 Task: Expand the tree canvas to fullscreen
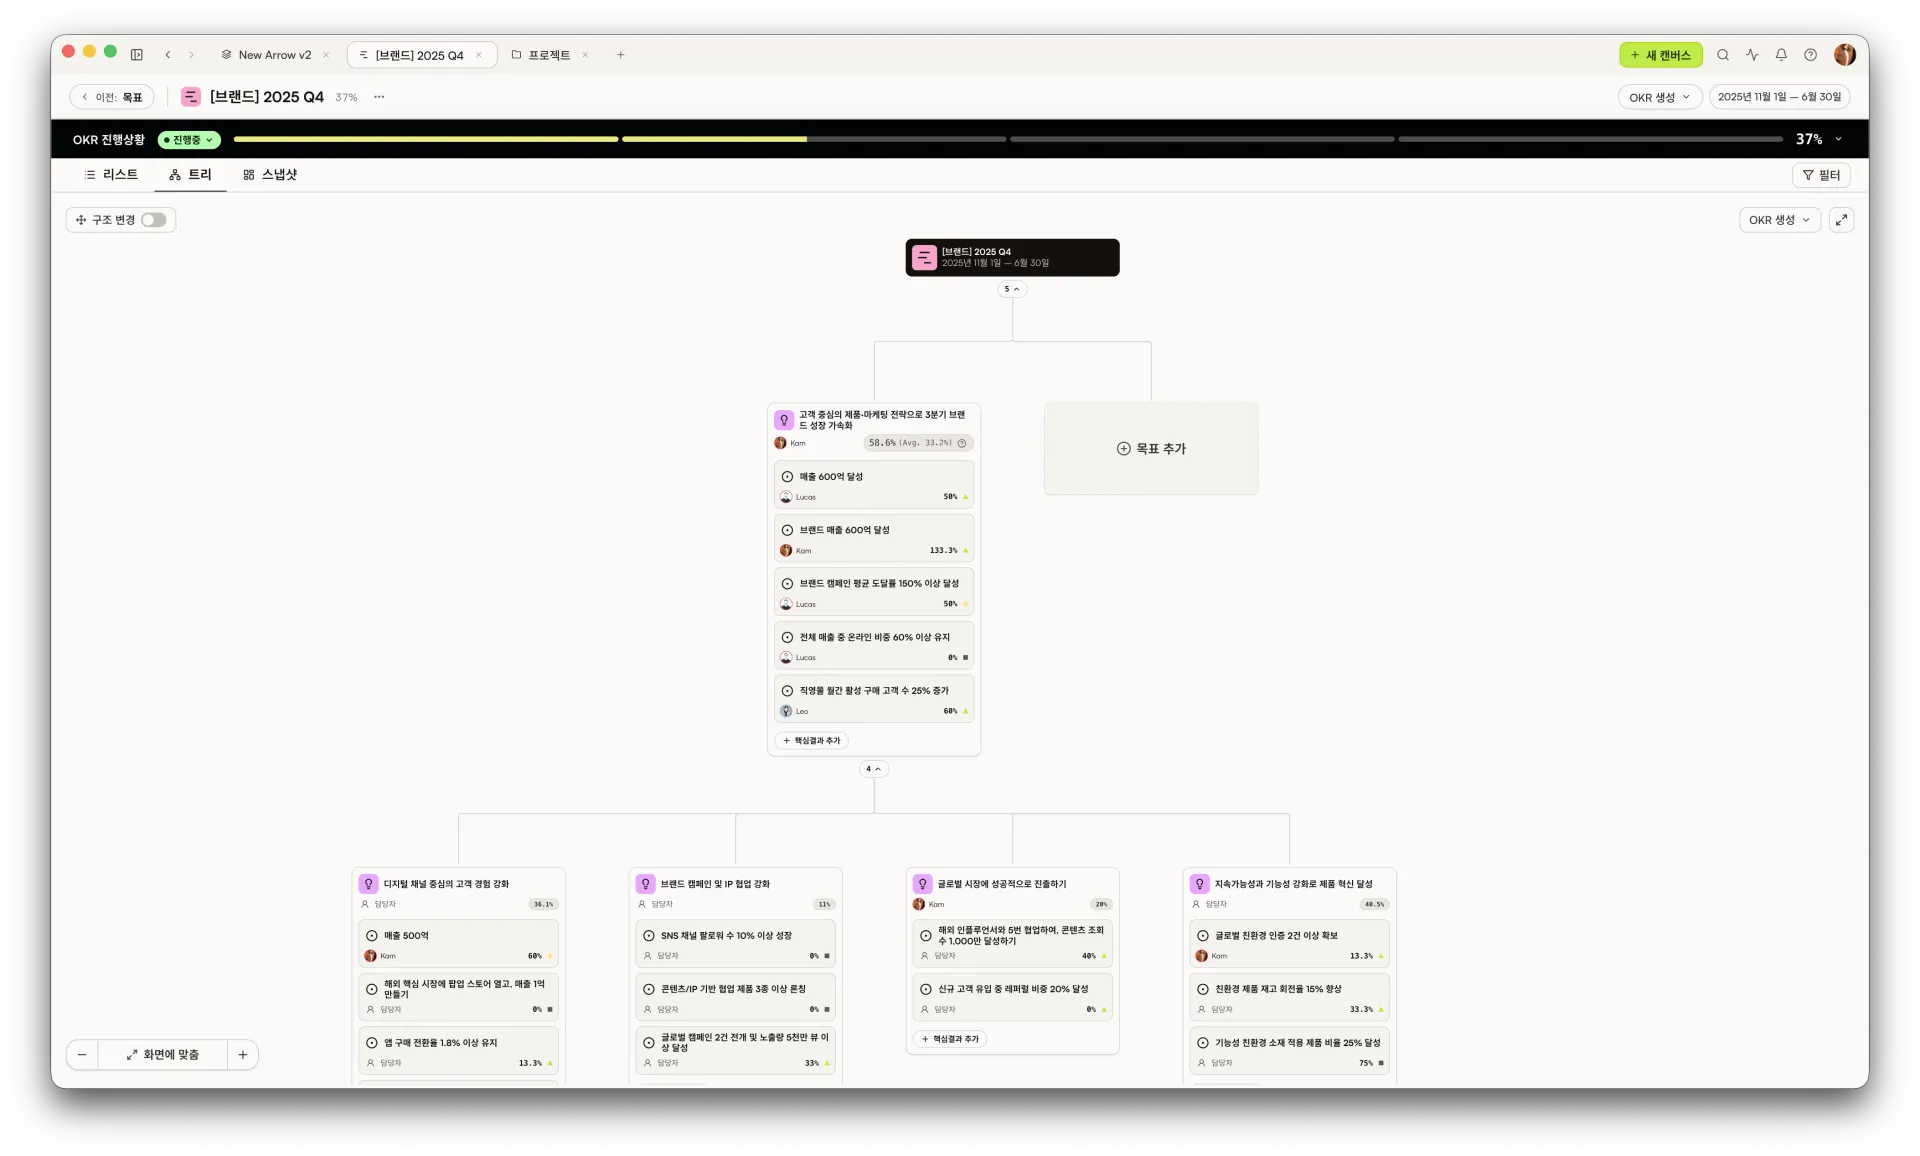[x=1841, y=220]
